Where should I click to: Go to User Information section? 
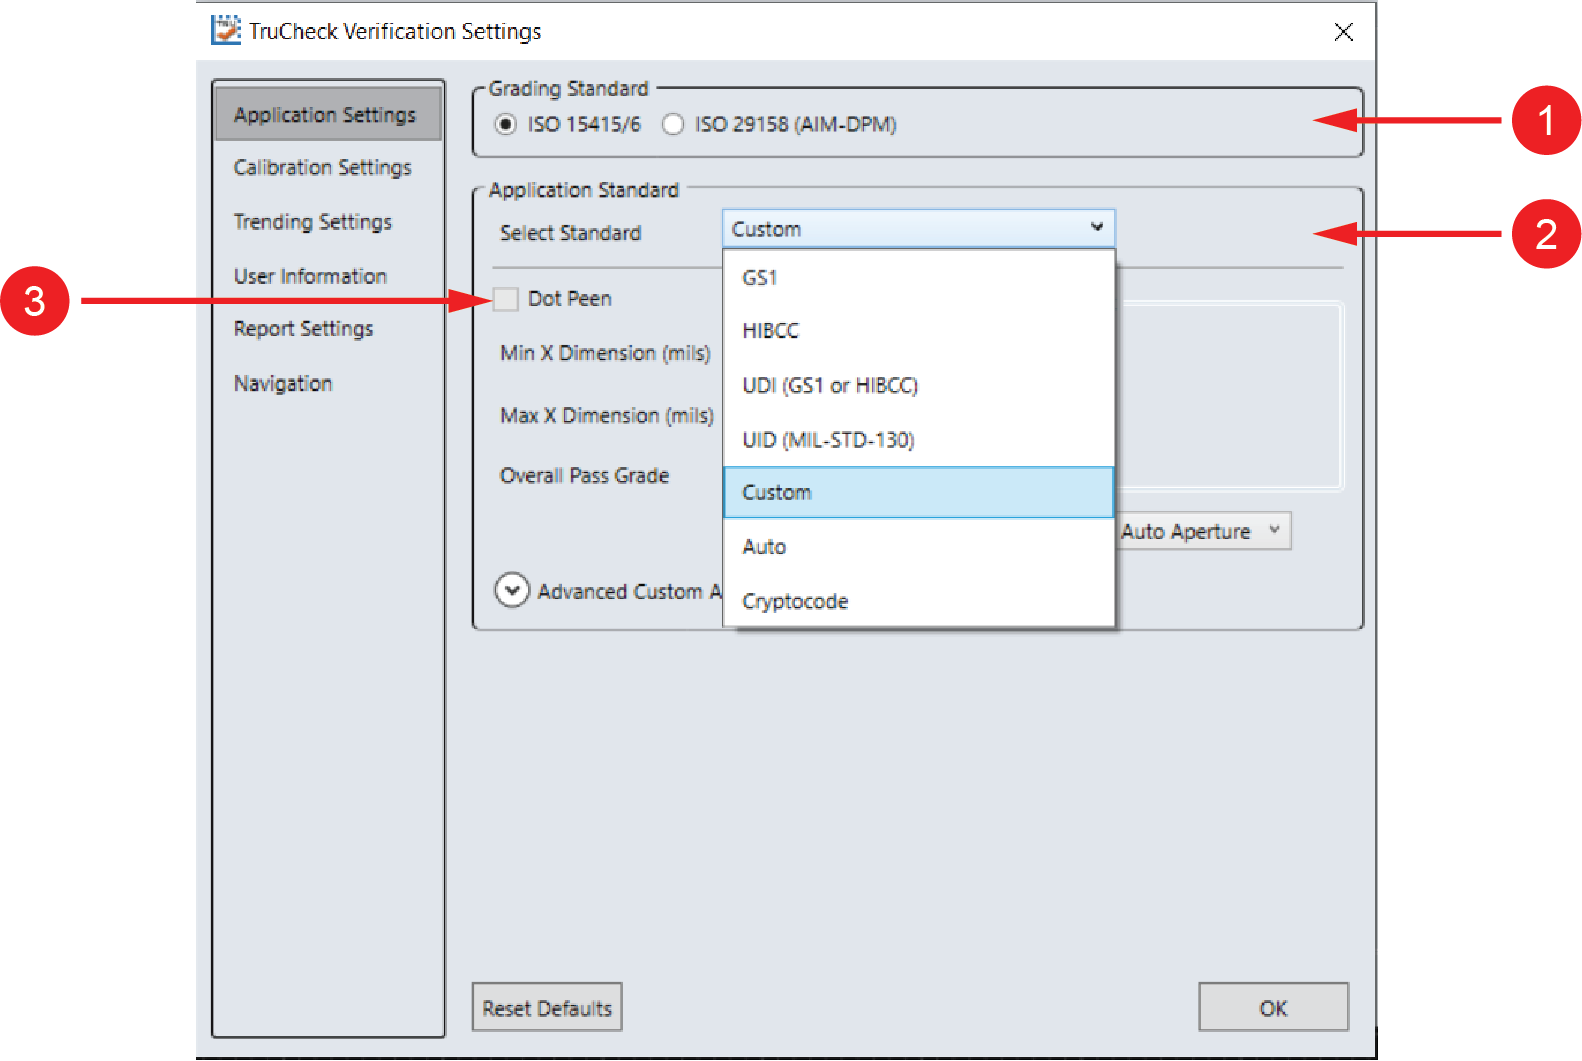(x=310, y=276)
